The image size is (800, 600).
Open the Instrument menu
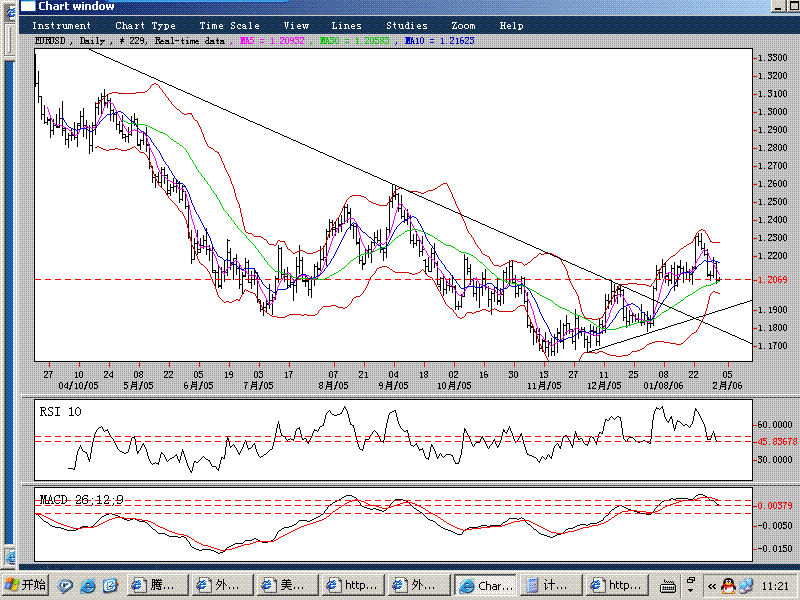(x=62, y=25)
